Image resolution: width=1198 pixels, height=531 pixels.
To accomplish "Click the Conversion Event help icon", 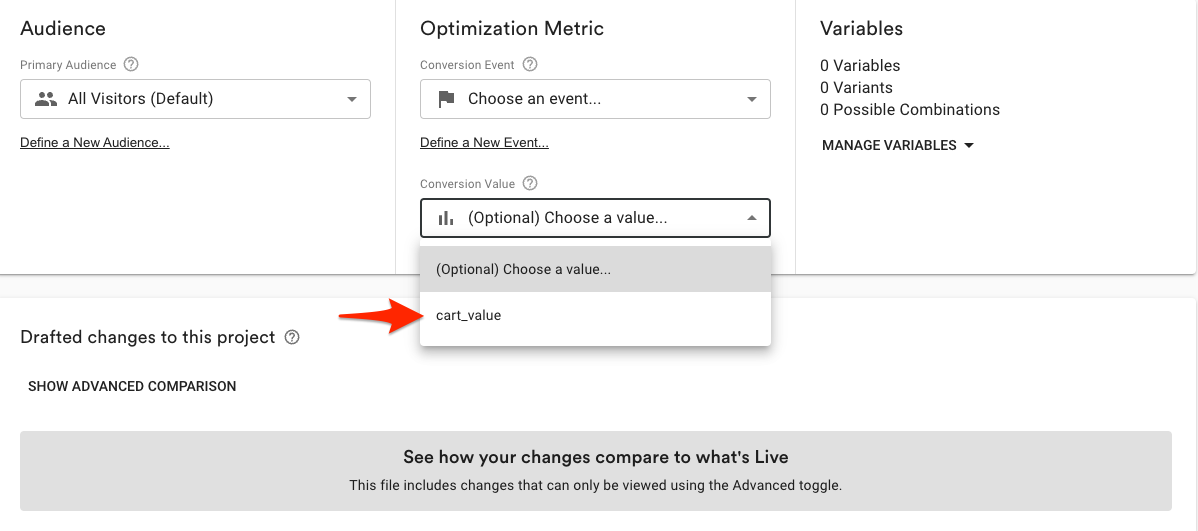I will [529, 65].
